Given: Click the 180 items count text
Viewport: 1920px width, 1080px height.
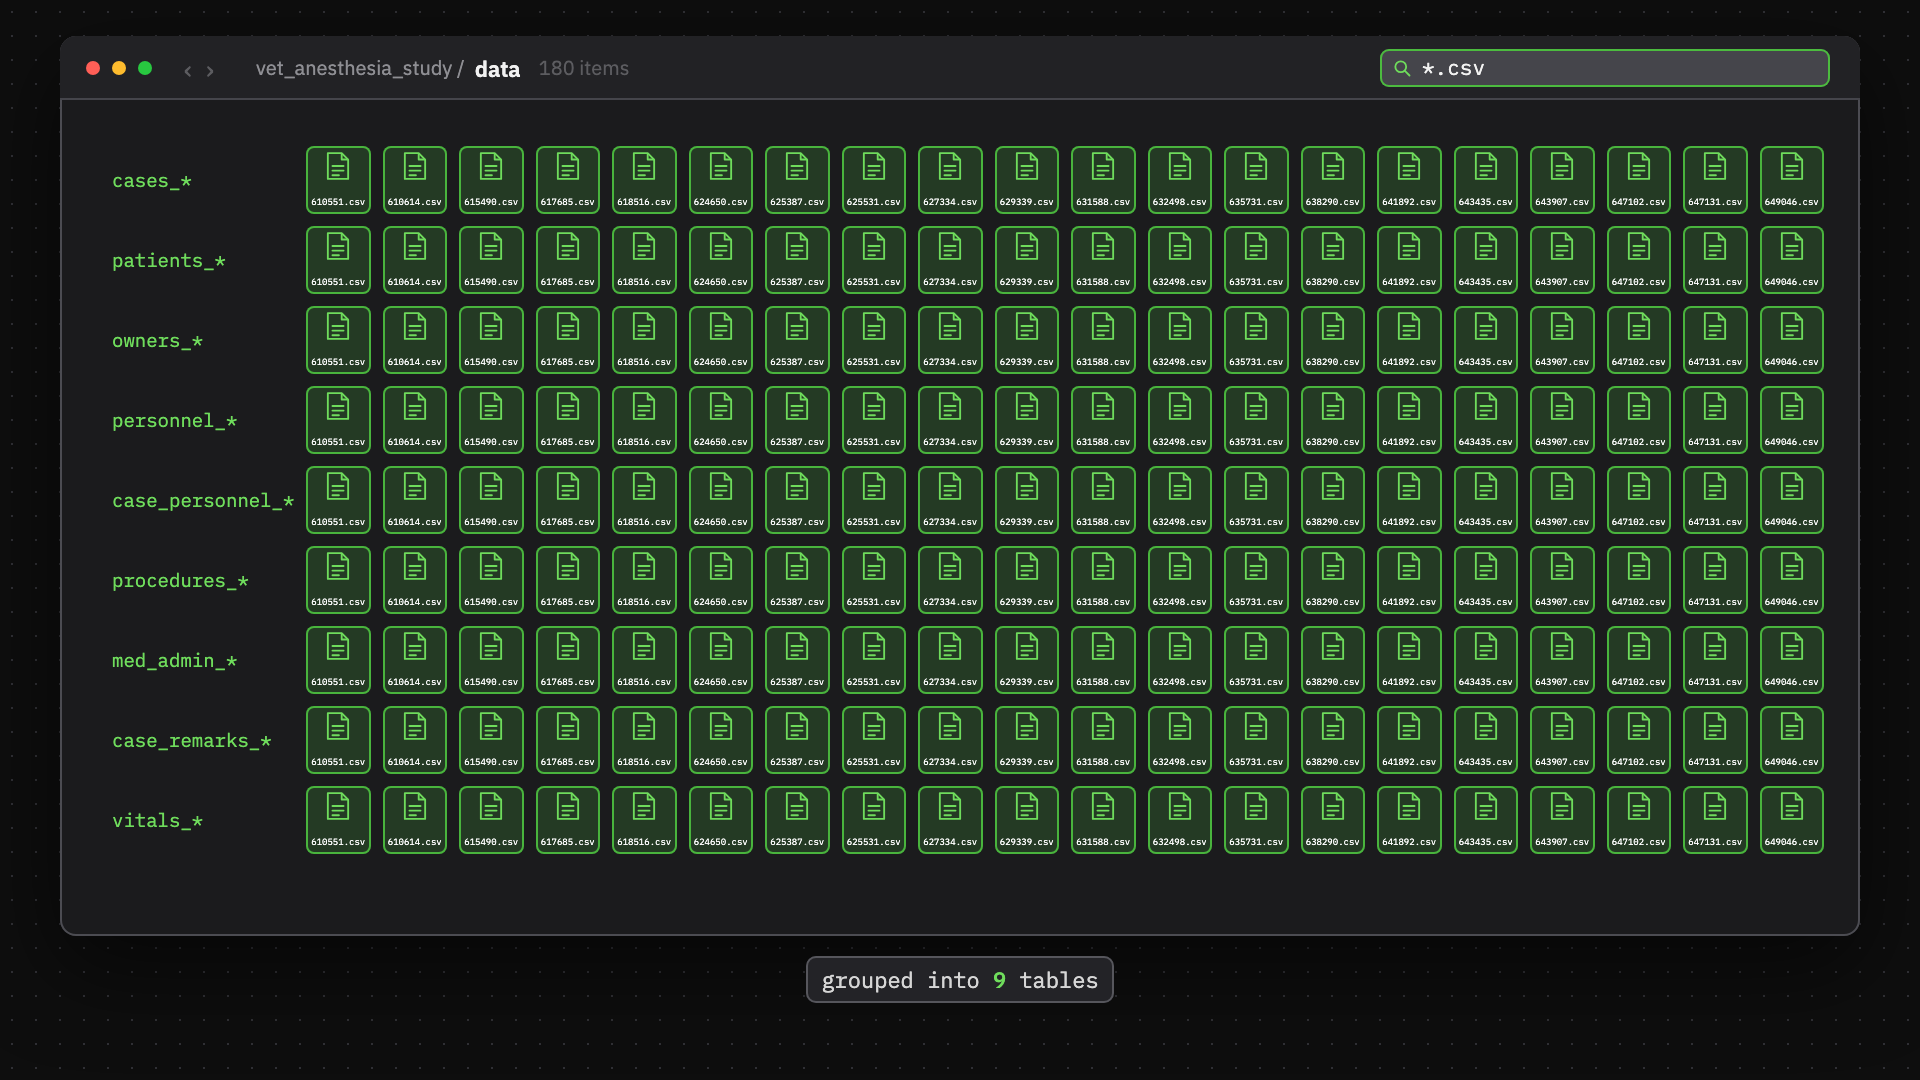Looking at the screenshot, I should point(584,68).
